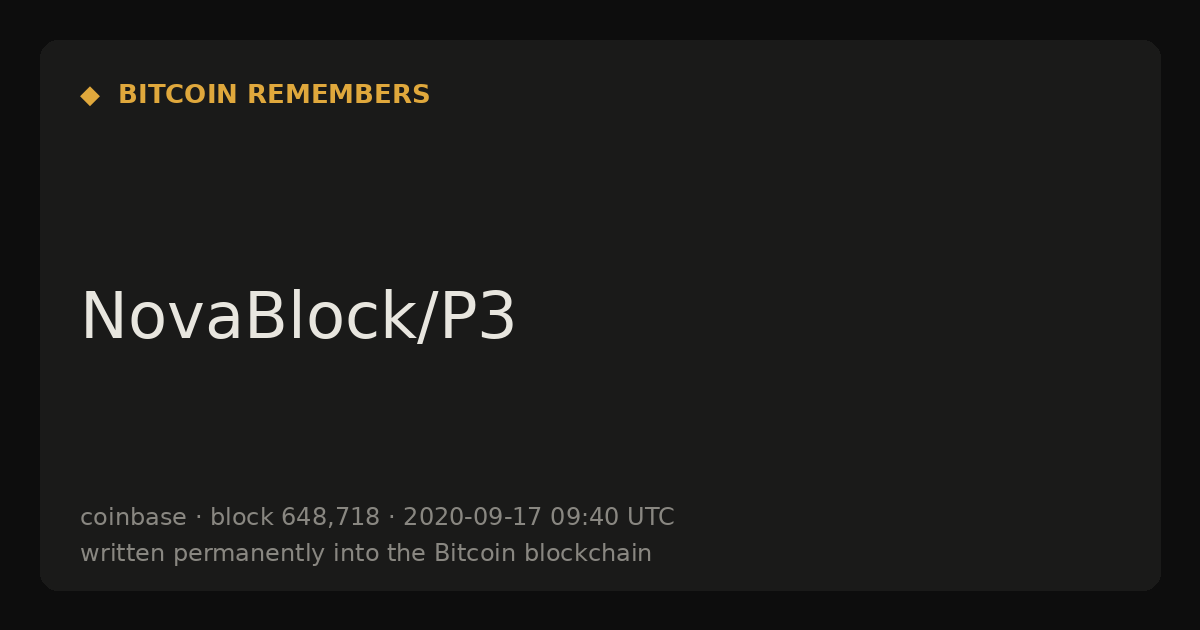
Task: Click the UTC timezone label
Action: click(x=650, y=517)
